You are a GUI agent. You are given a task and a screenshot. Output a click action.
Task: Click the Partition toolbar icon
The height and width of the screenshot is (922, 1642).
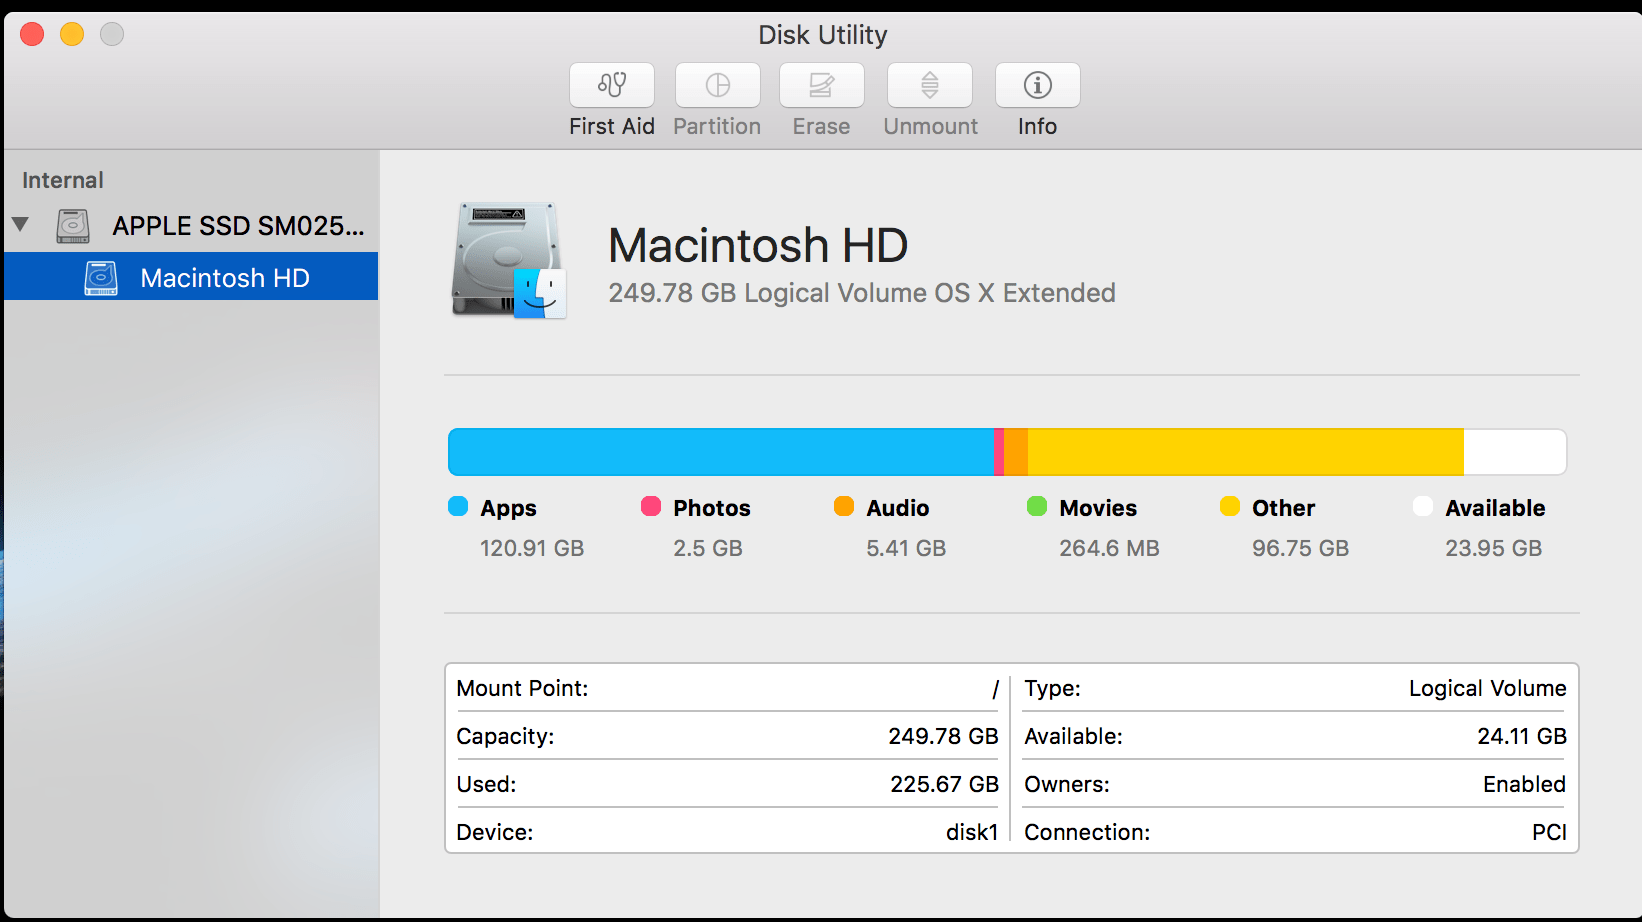[x=718, y=85]
